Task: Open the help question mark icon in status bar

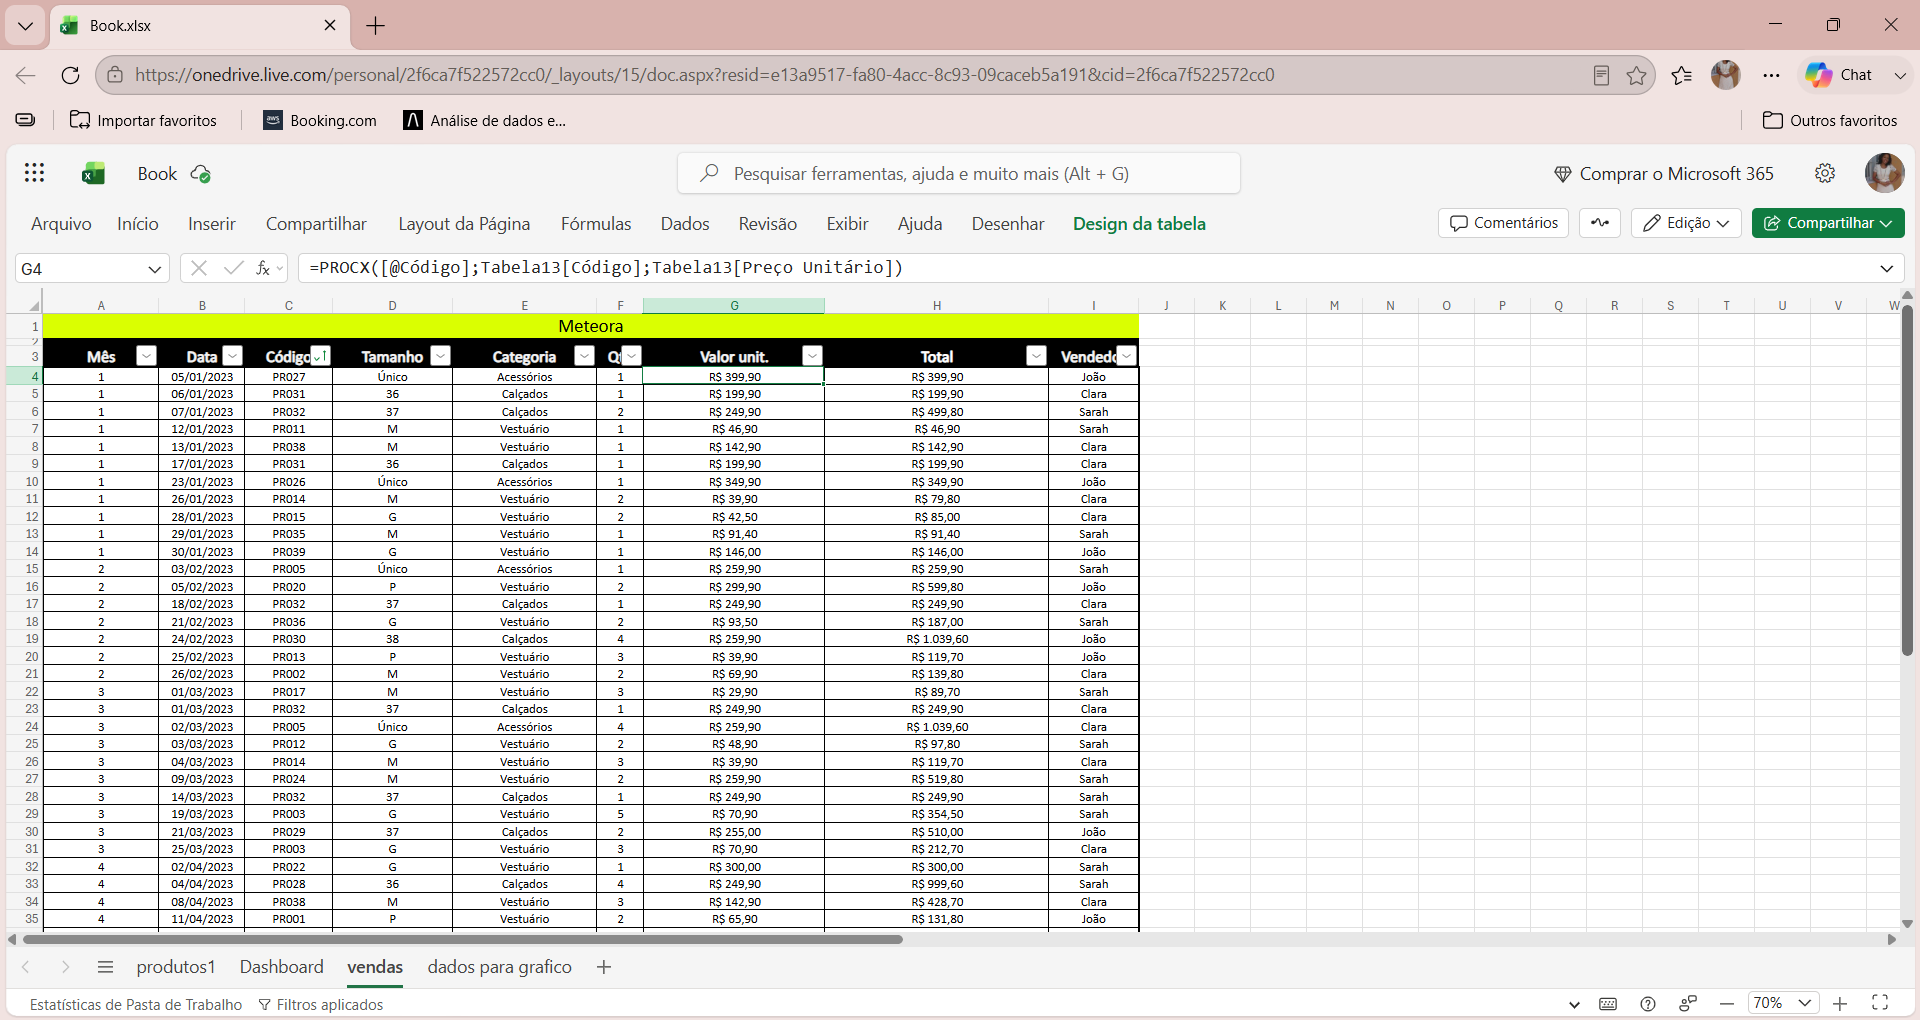Action: [x=1648, y=1004]
